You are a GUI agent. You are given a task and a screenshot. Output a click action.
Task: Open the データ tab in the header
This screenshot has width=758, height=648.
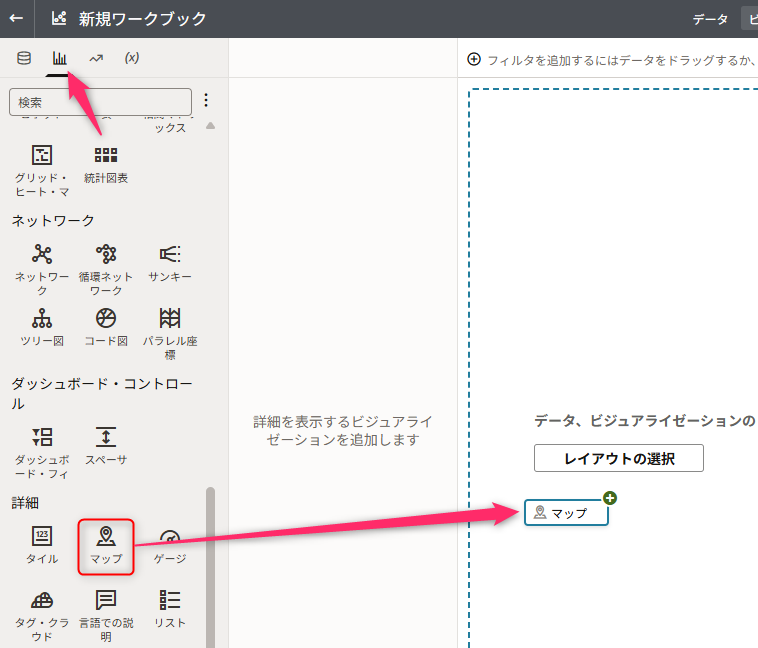click(x=710, y=19)
